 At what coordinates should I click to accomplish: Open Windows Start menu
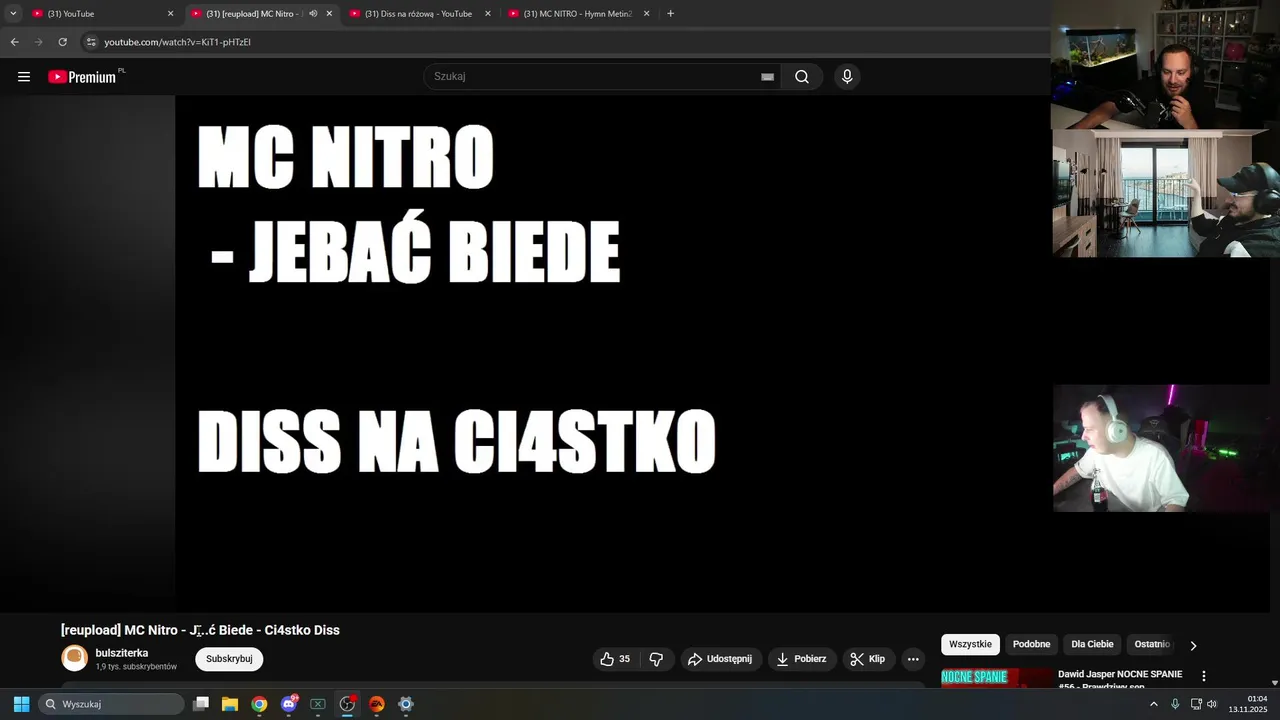[x=21, y=704]
